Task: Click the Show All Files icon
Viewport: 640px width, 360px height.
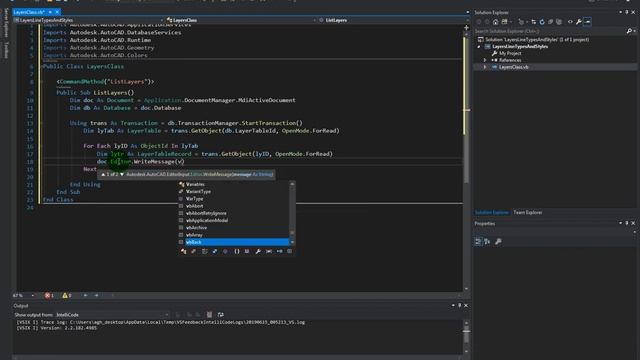Action: (x=559, y=22)
